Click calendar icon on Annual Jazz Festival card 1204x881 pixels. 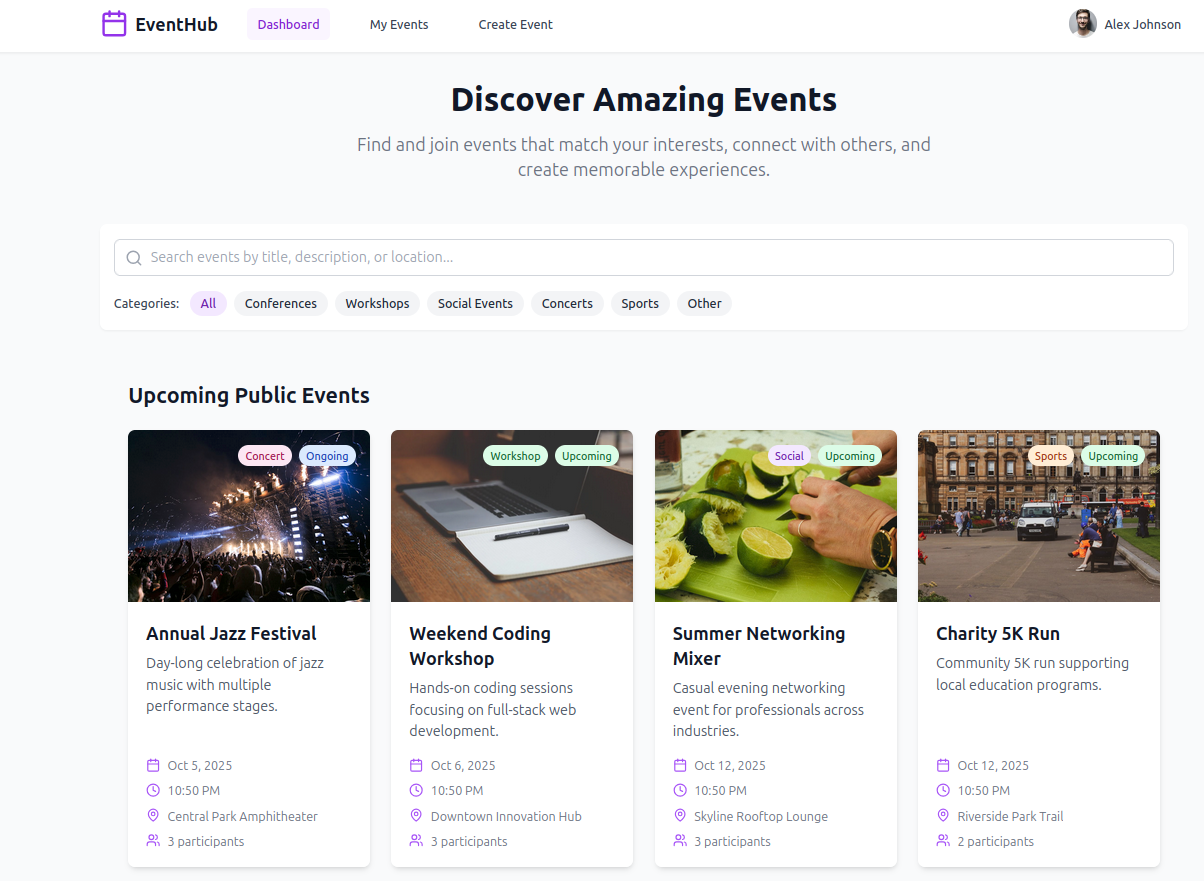153,766
